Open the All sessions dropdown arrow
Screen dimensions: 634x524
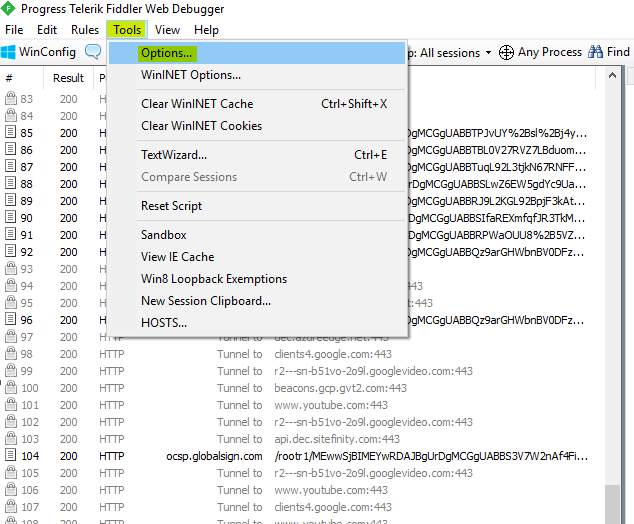(488, 53)
